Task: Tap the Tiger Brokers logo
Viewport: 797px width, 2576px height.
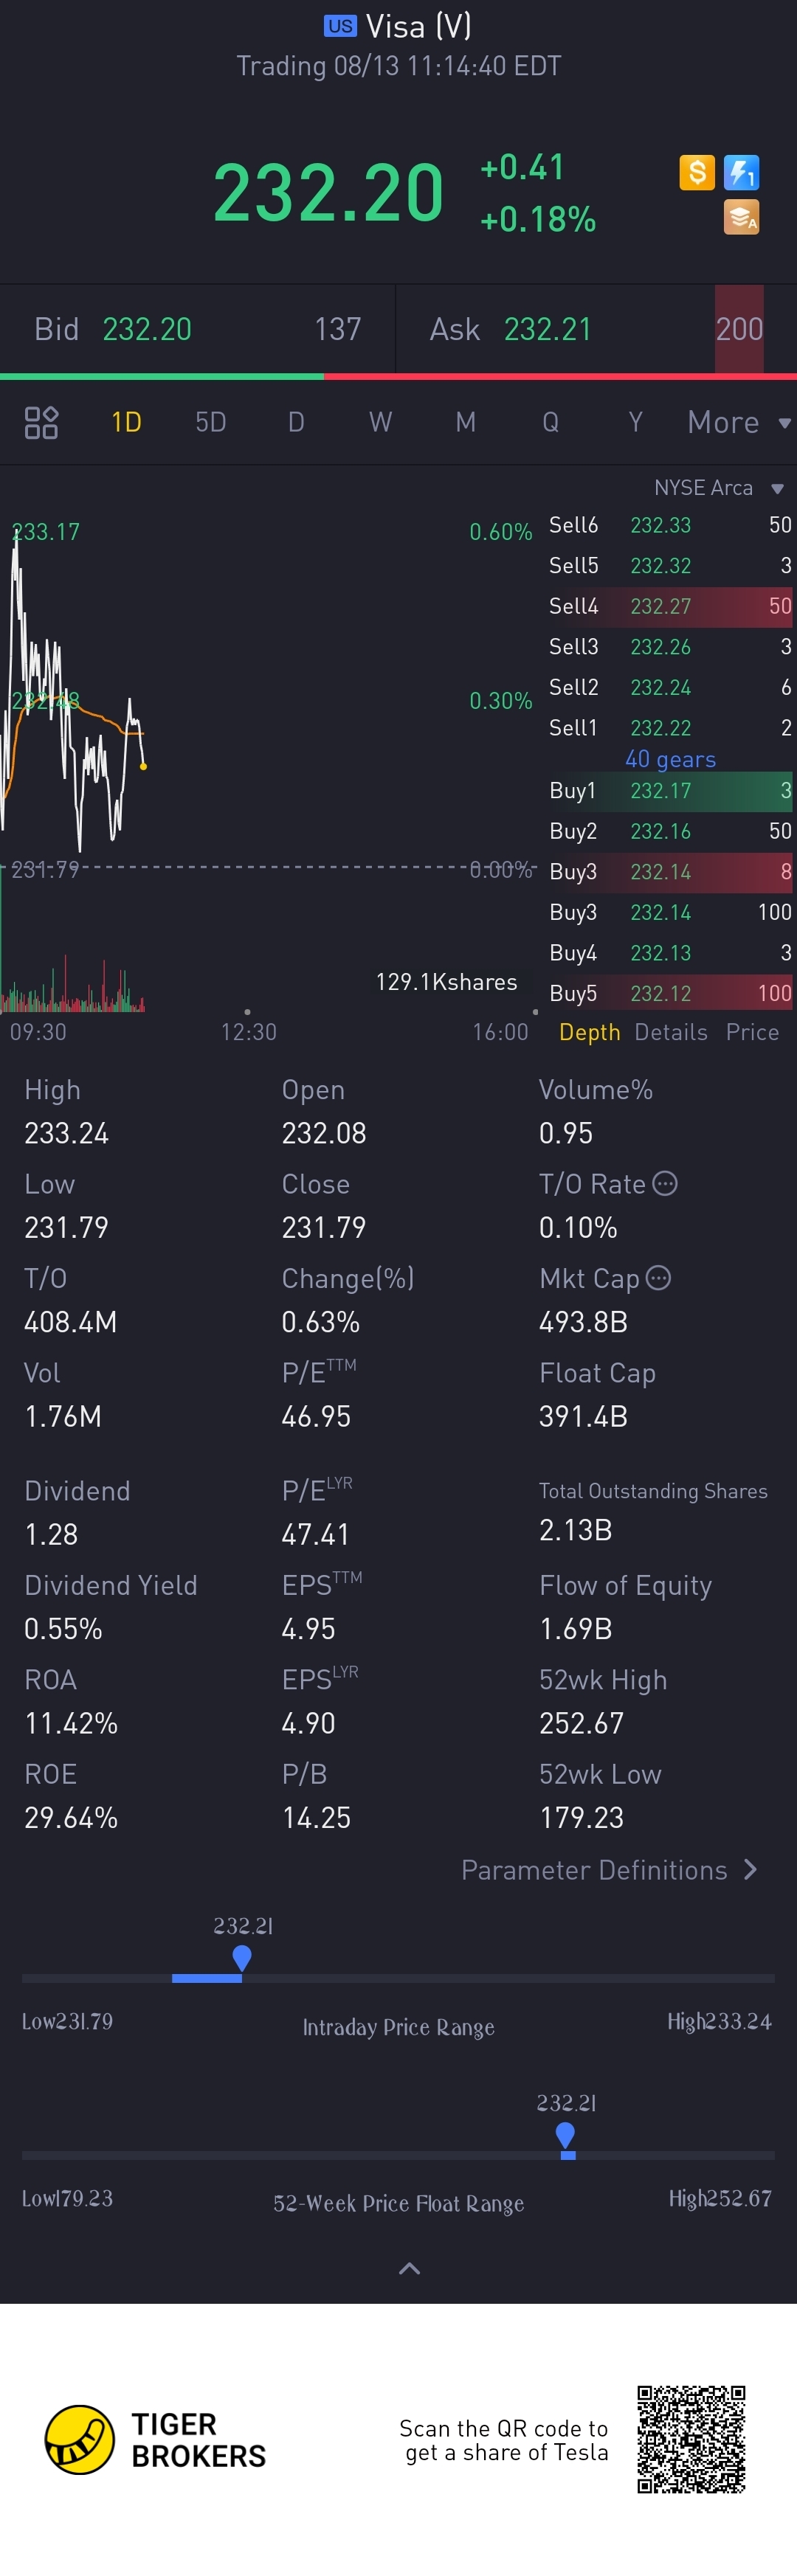Action: pyautogui.click(x=156, y=2440)
